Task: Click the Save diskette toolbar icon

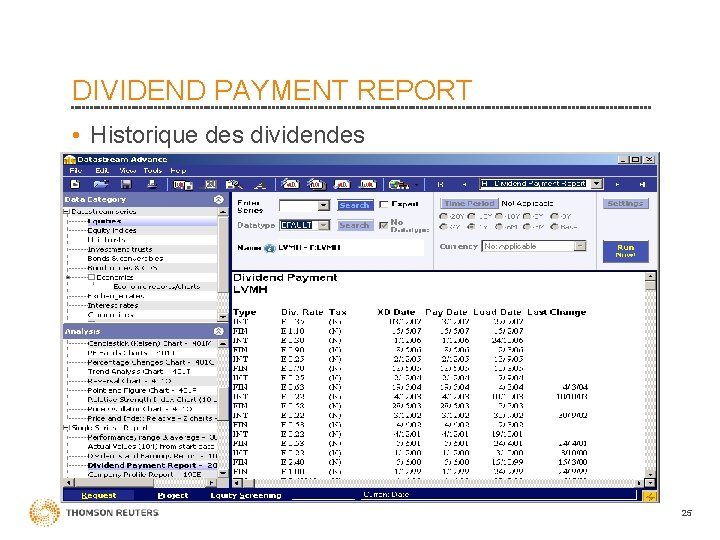Action: pos(126,184)
